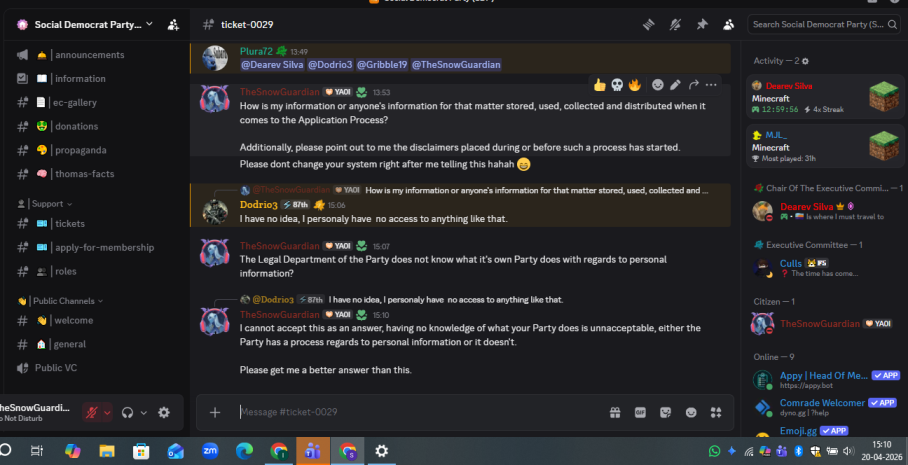This screenshot has width=908, height=465.
Task: Click the Message #ticket-0029 input field
Action: point(400,412)
